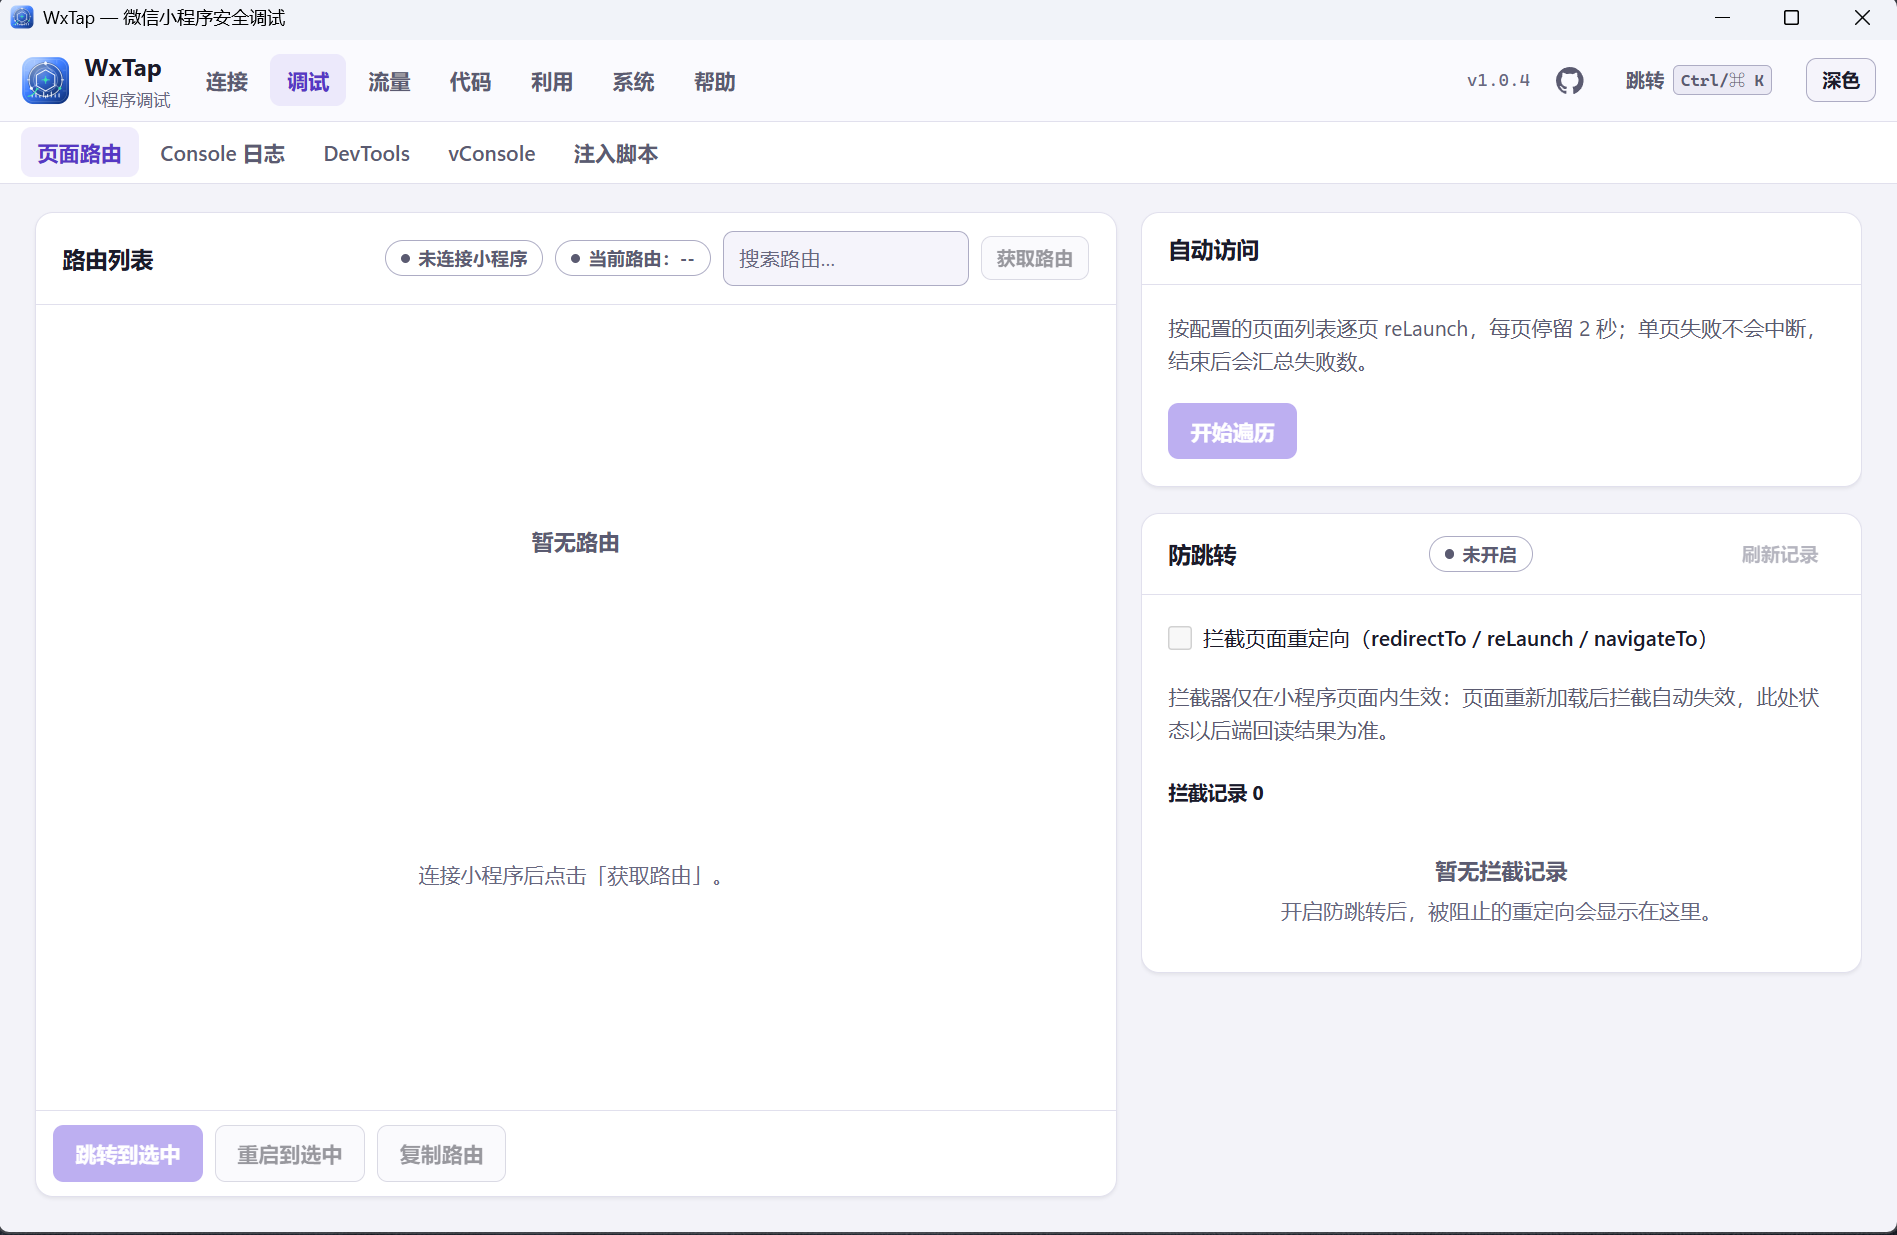Screen dimensions: 1897x1235
Task: Minimize the WxTap window
Action: (x=1722, y=18)
